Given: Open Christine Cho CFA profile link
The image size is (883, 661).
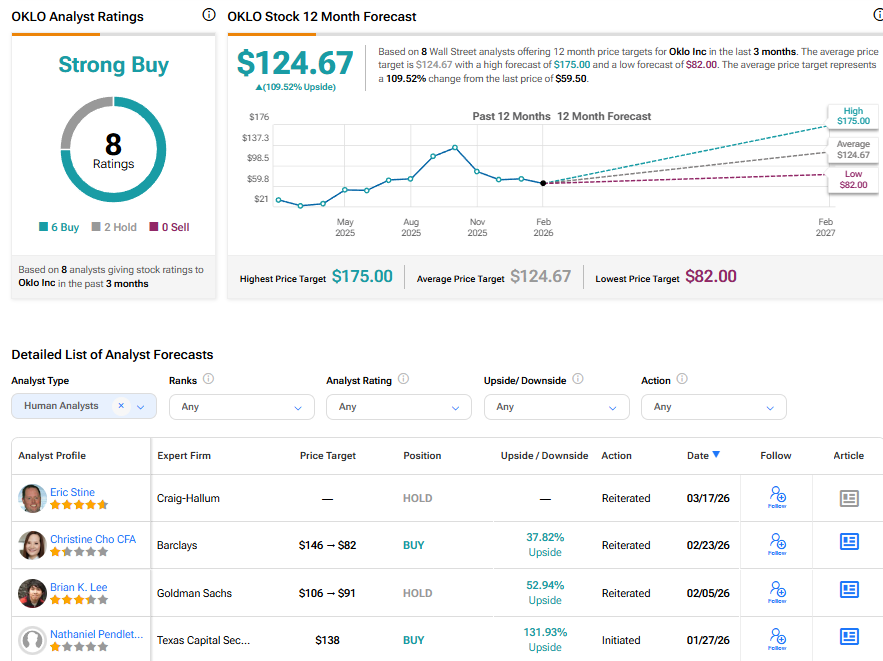Looking at the screenshot, I should [92, 539].
